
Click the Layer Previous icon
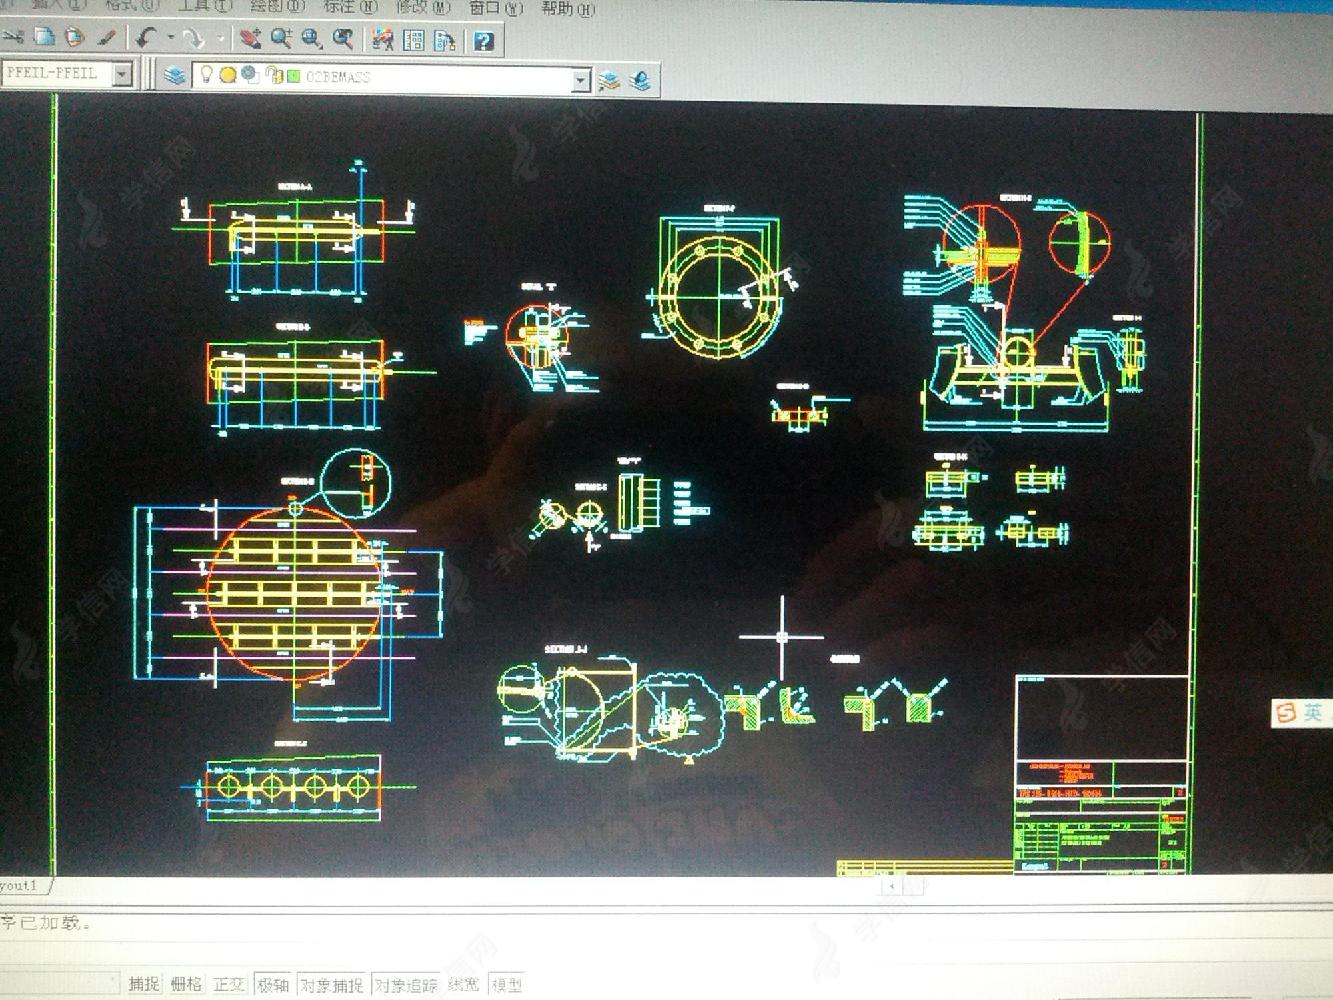[x=641, y=80]
